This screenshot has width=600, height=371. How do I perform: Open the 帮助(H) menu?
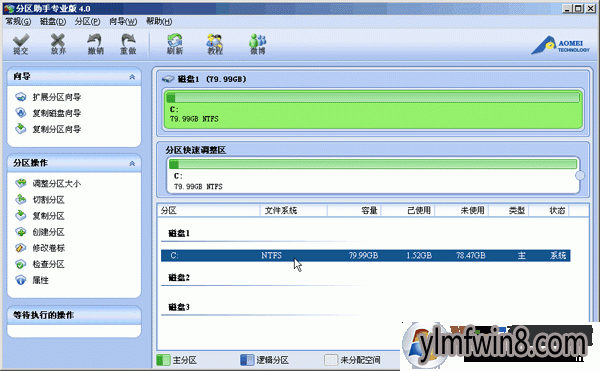159,21
